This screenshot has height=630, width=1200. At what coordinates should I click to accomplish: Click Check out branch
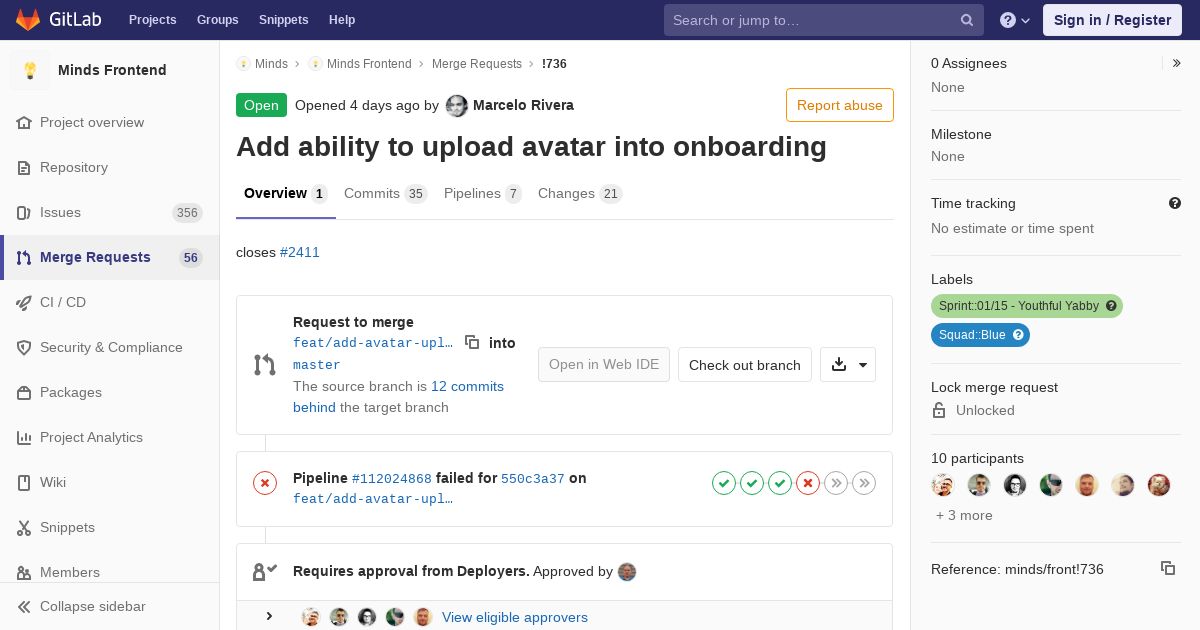(x=745, y=365)
